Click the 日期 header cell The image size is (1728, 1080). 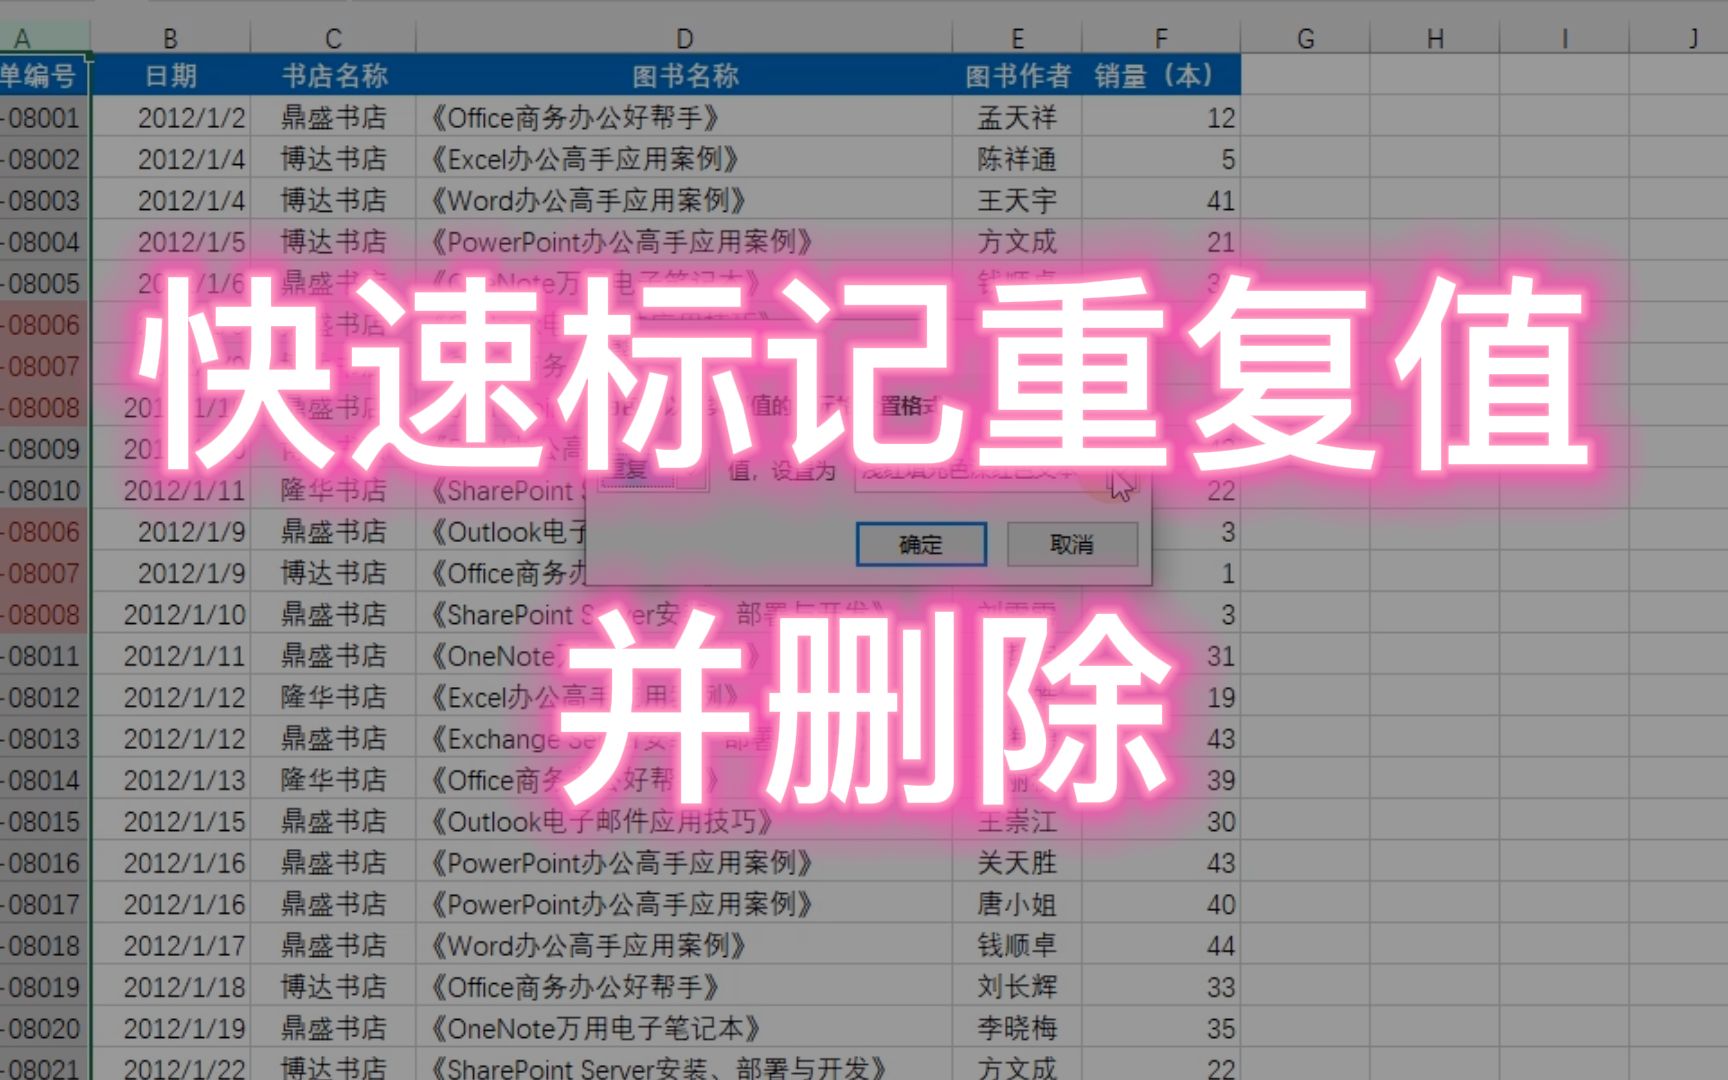coord(170,75)
